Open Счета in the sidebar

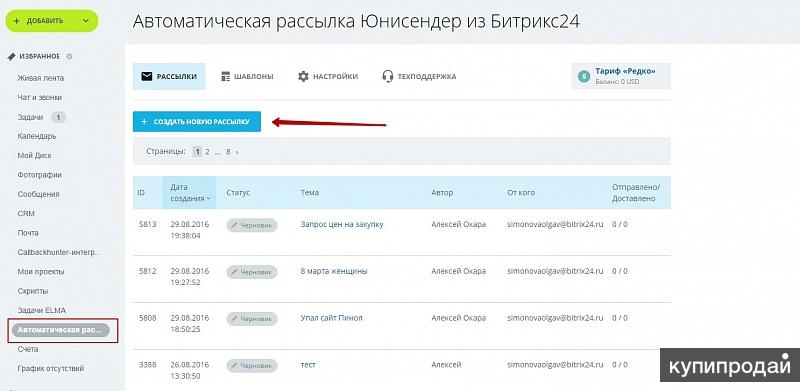(x=28, y=349)
